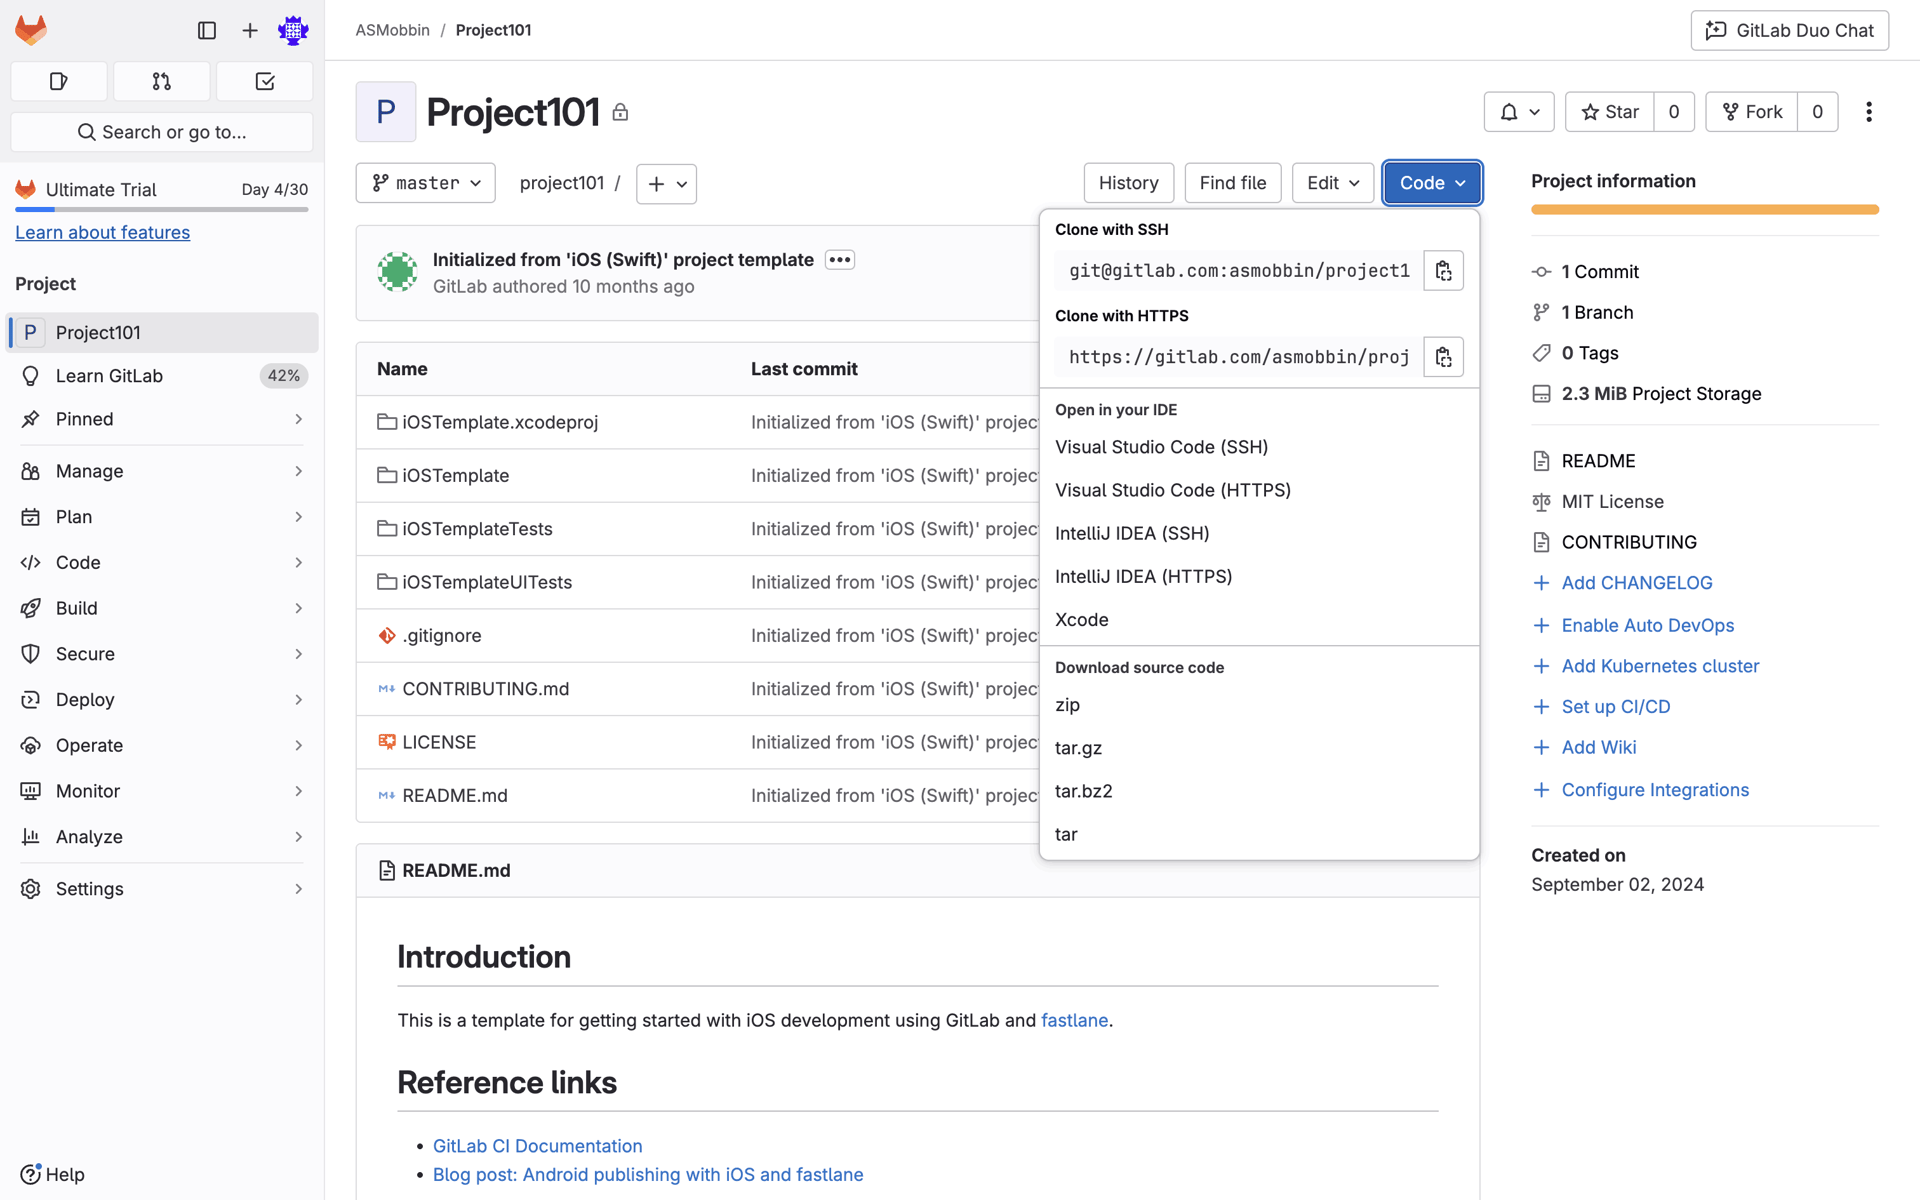Download source code as tar.gz
This screenshot has height=1200, width=1920.
click(x=1259, y=748)
